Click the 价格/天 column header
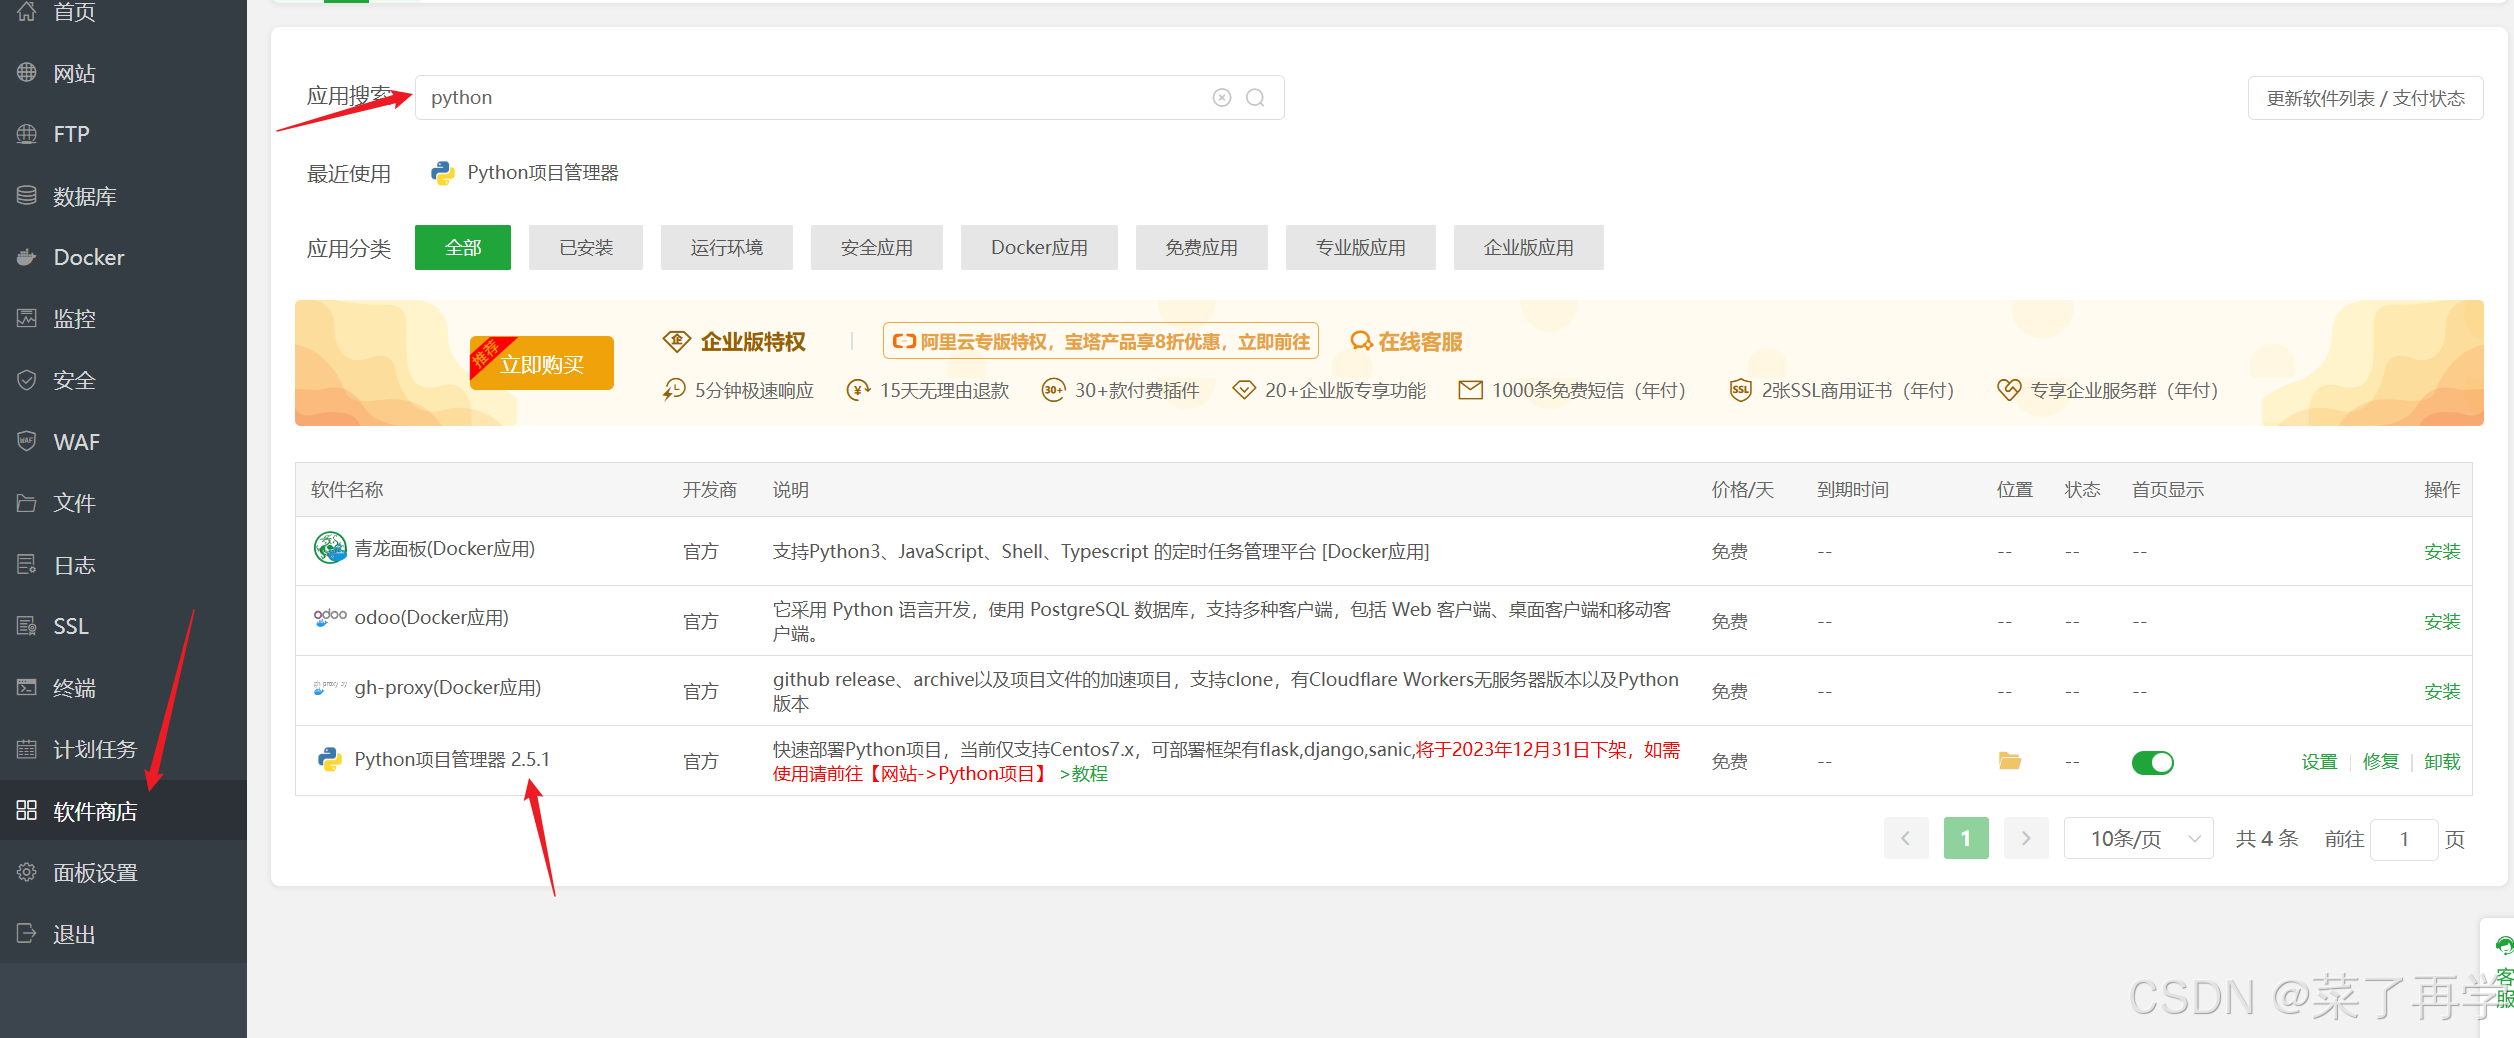Screen dimensions: 2514x1038 [x=1742, y=489]
